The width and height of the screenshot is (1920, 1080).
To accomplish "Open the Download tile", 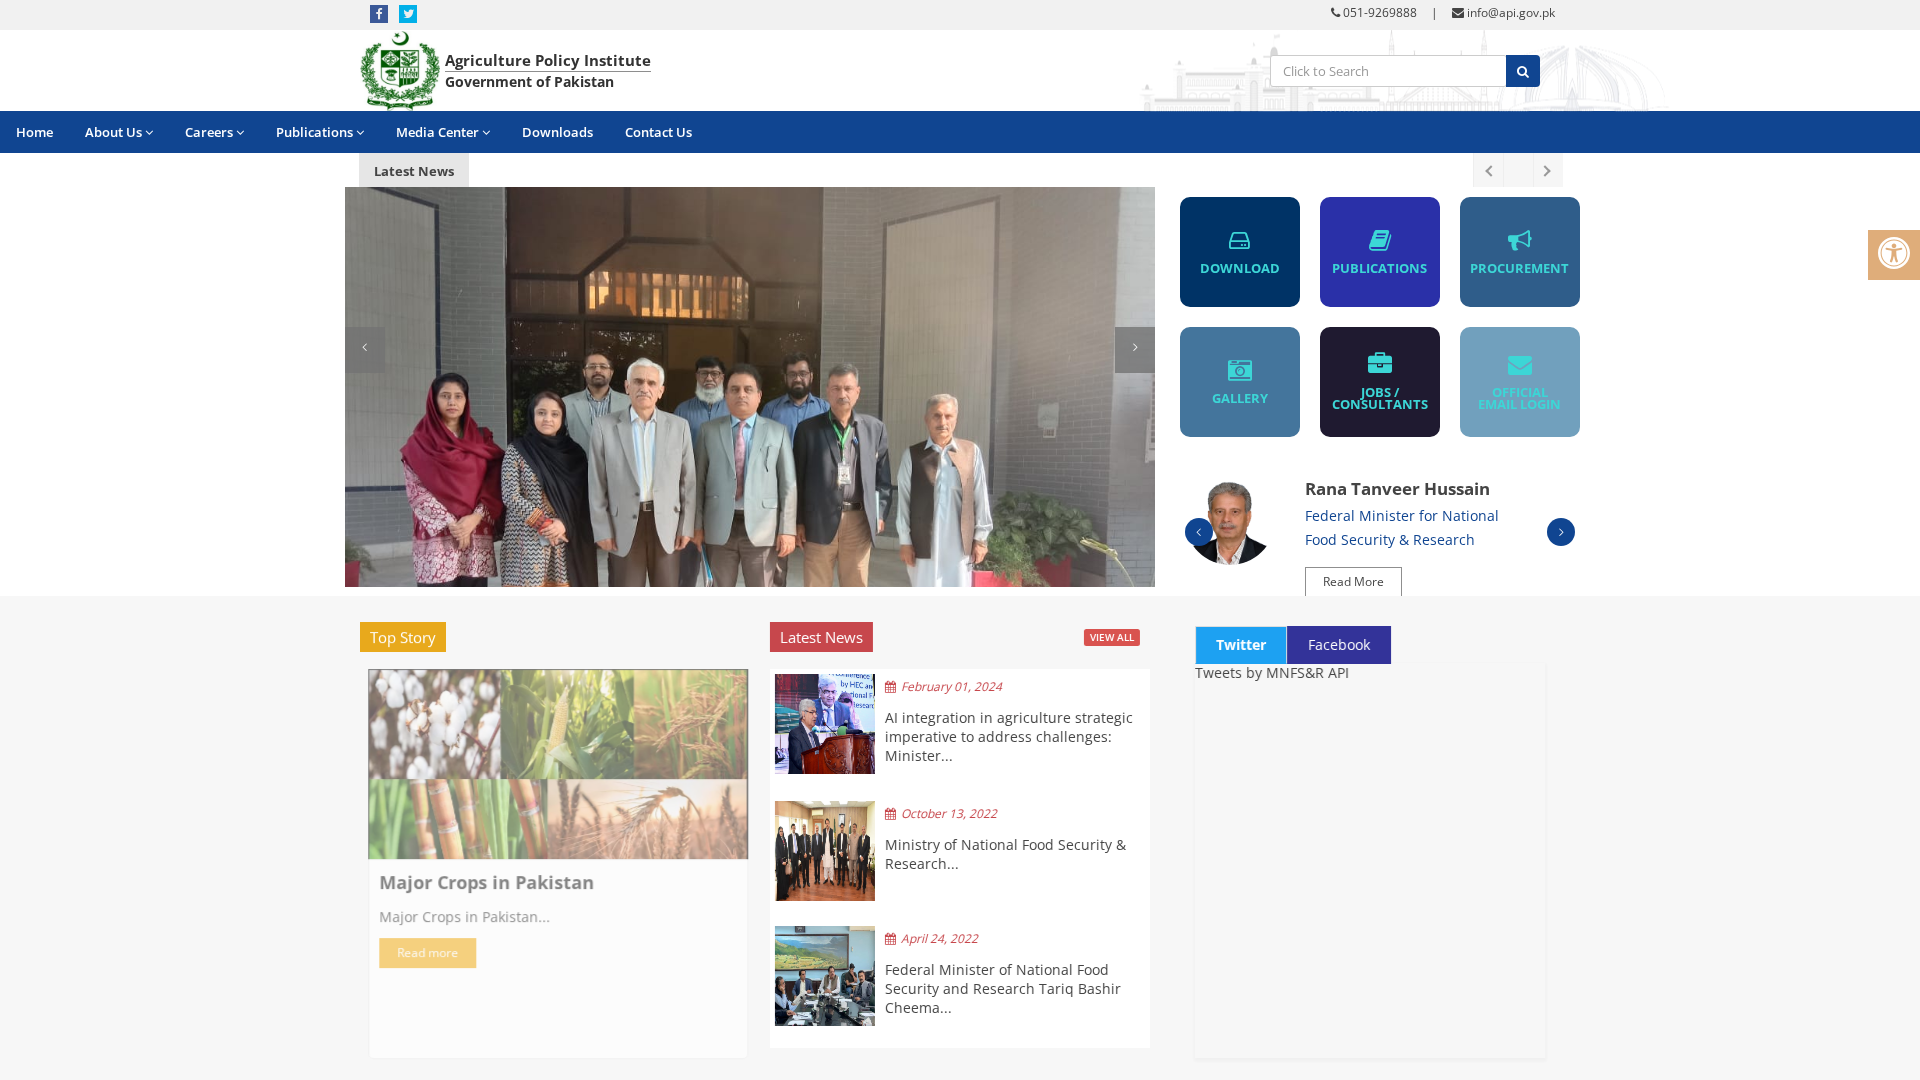I will point(1240,252).
